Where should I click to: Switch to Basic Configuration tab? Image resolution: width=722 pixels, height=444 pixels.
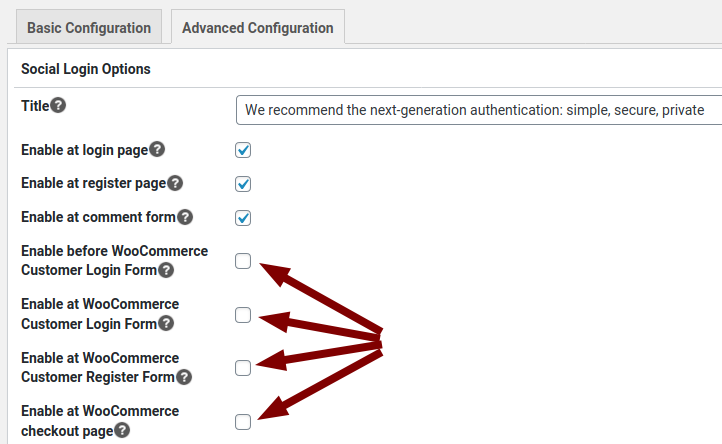pyautogui.click(x=89, y=28)
